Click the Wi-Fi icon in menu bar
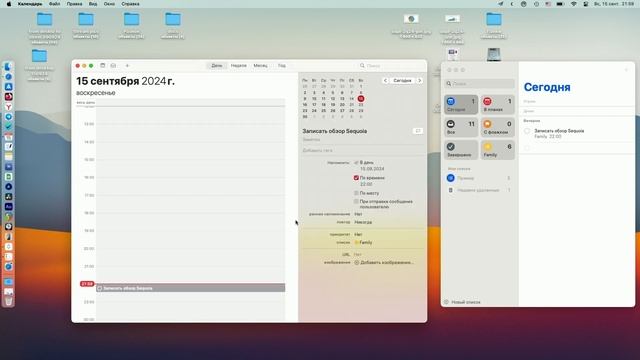This screenshot has height=360, width=640. coord(573,4)
